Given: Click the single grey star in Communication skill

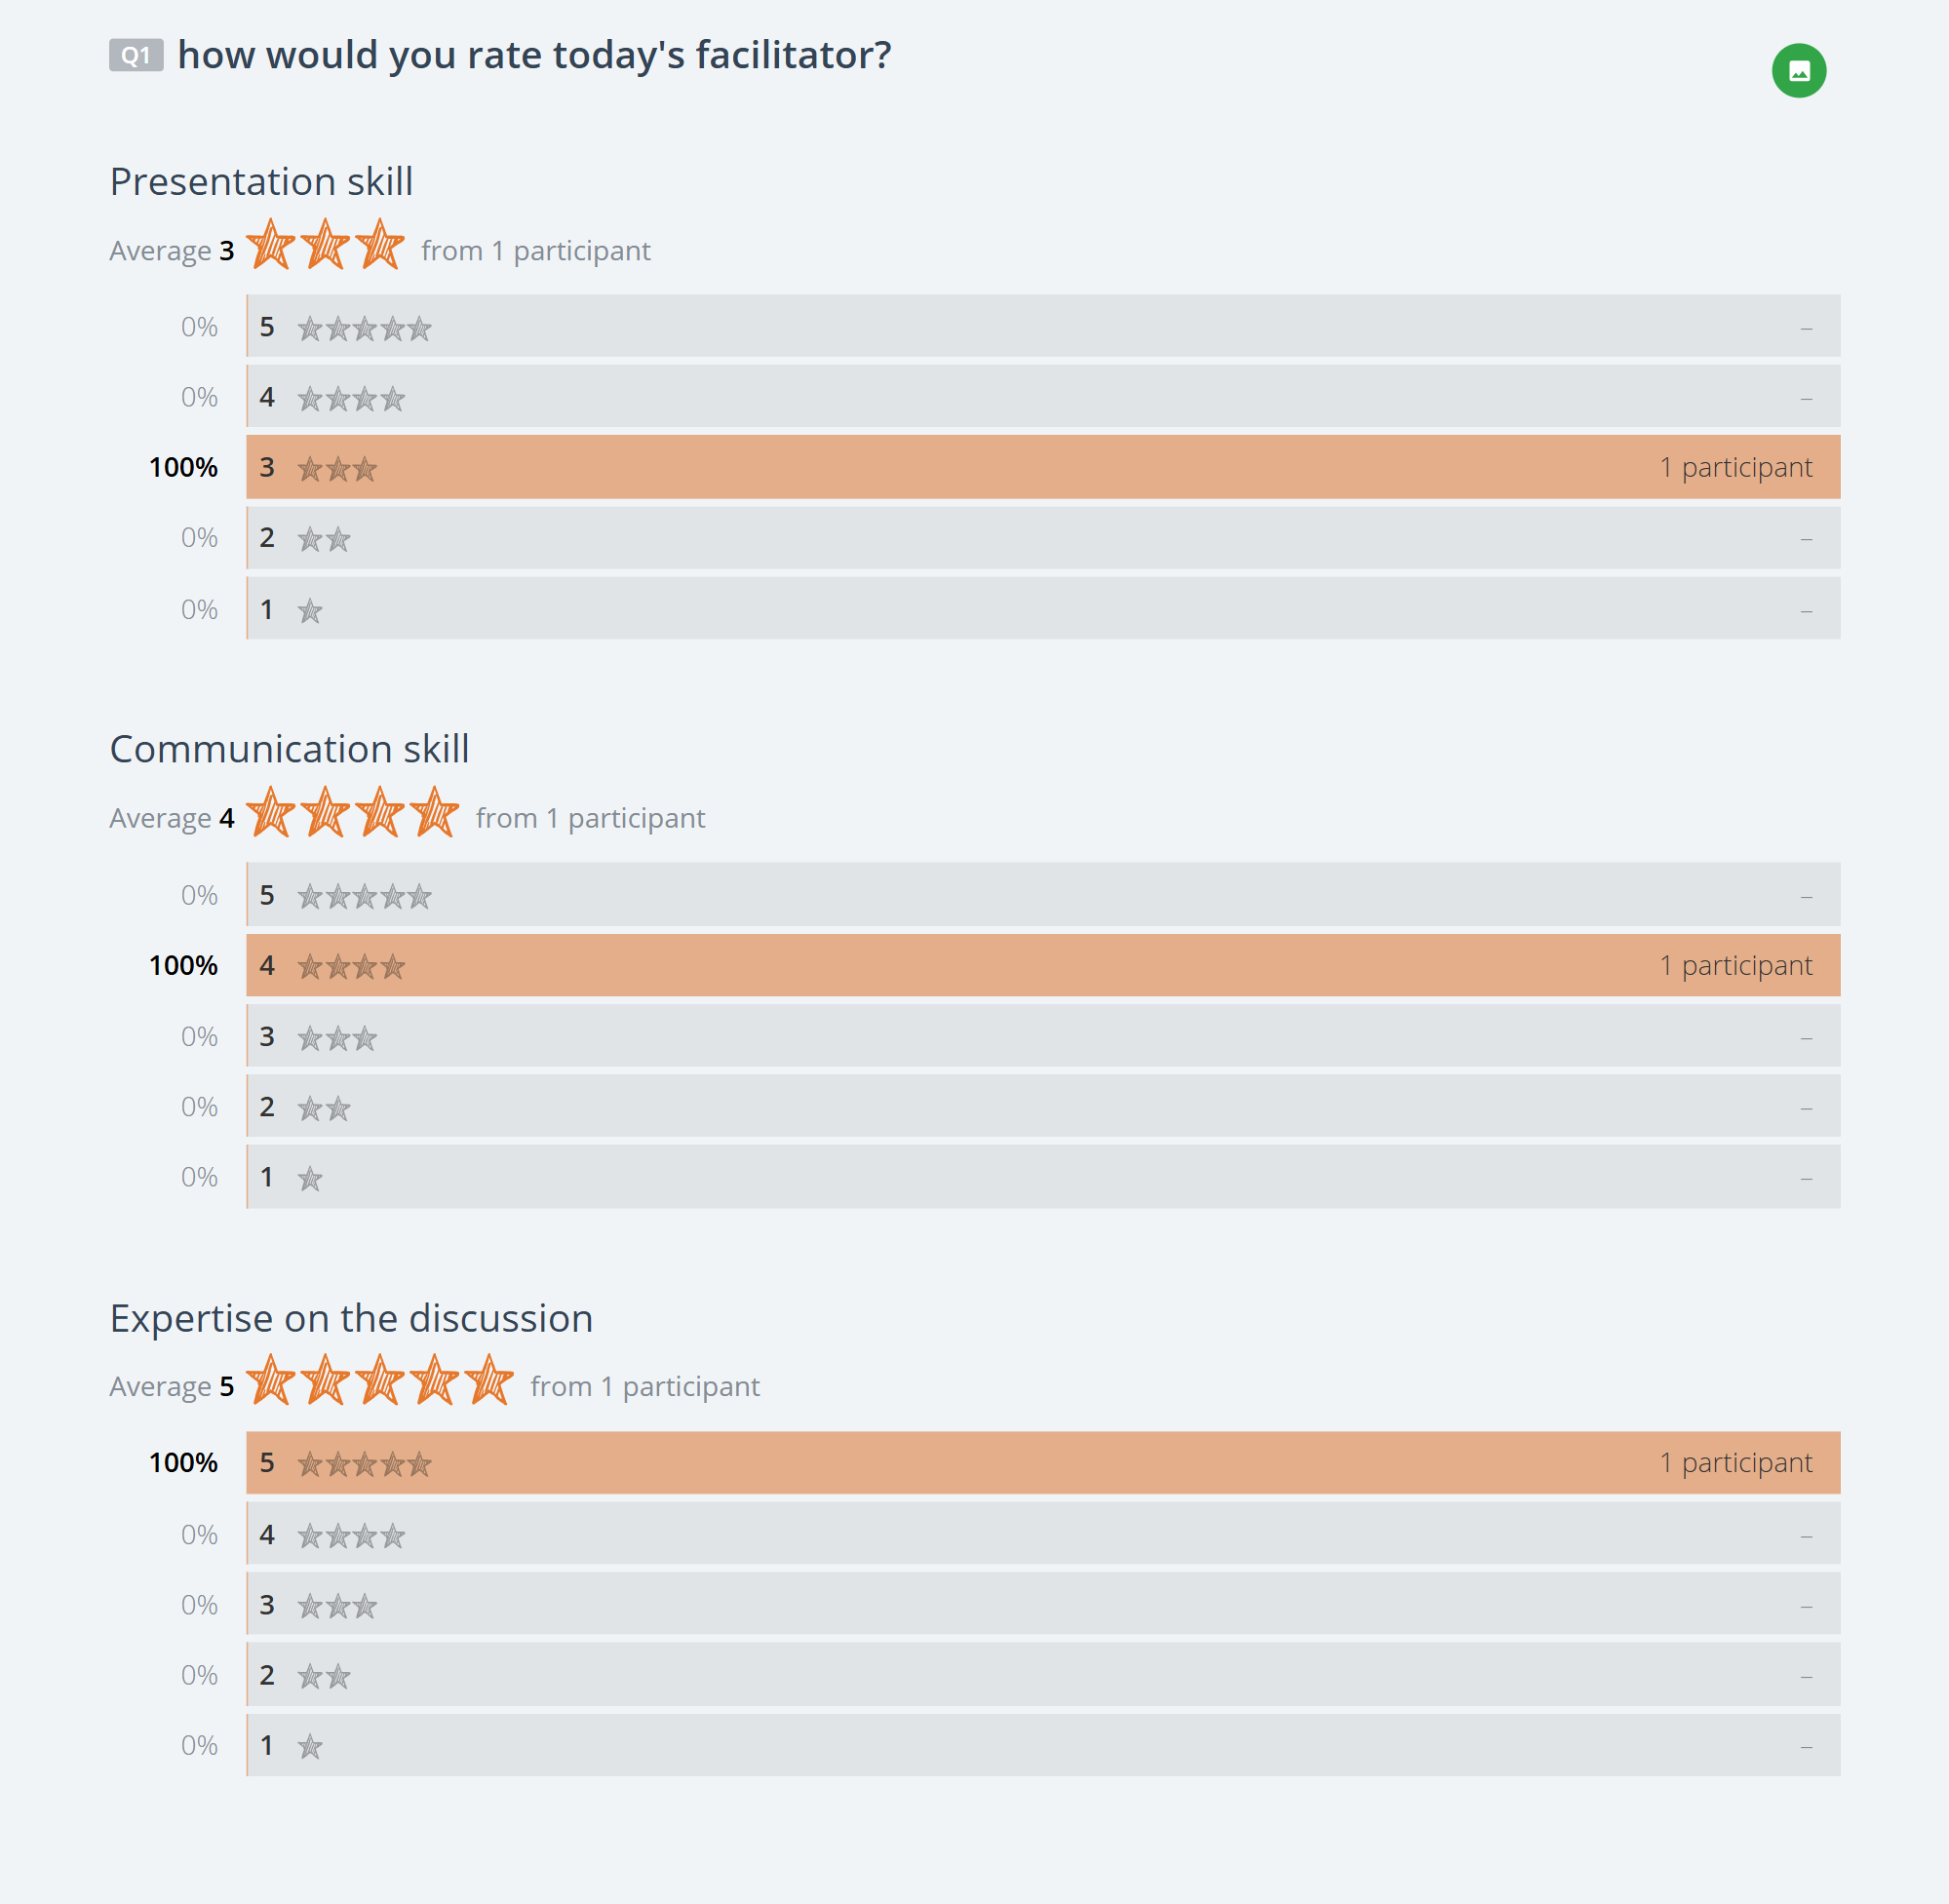Looking at the screenshot, I should tap(310, 1179).
